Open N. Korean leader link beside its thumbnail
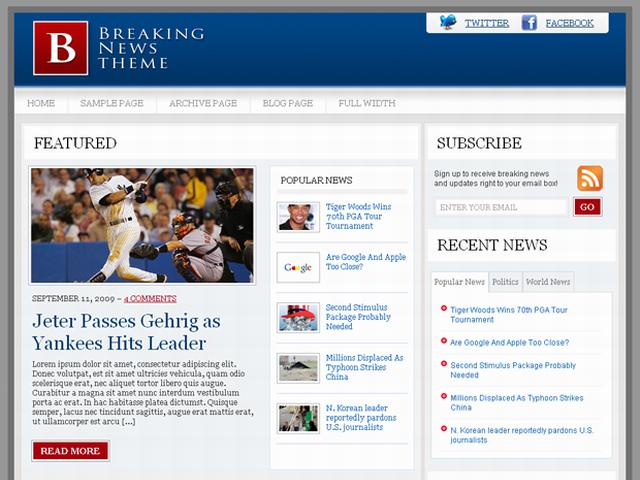Image resolution: width=640 pixels, height=480 pixels. point(361,418)
